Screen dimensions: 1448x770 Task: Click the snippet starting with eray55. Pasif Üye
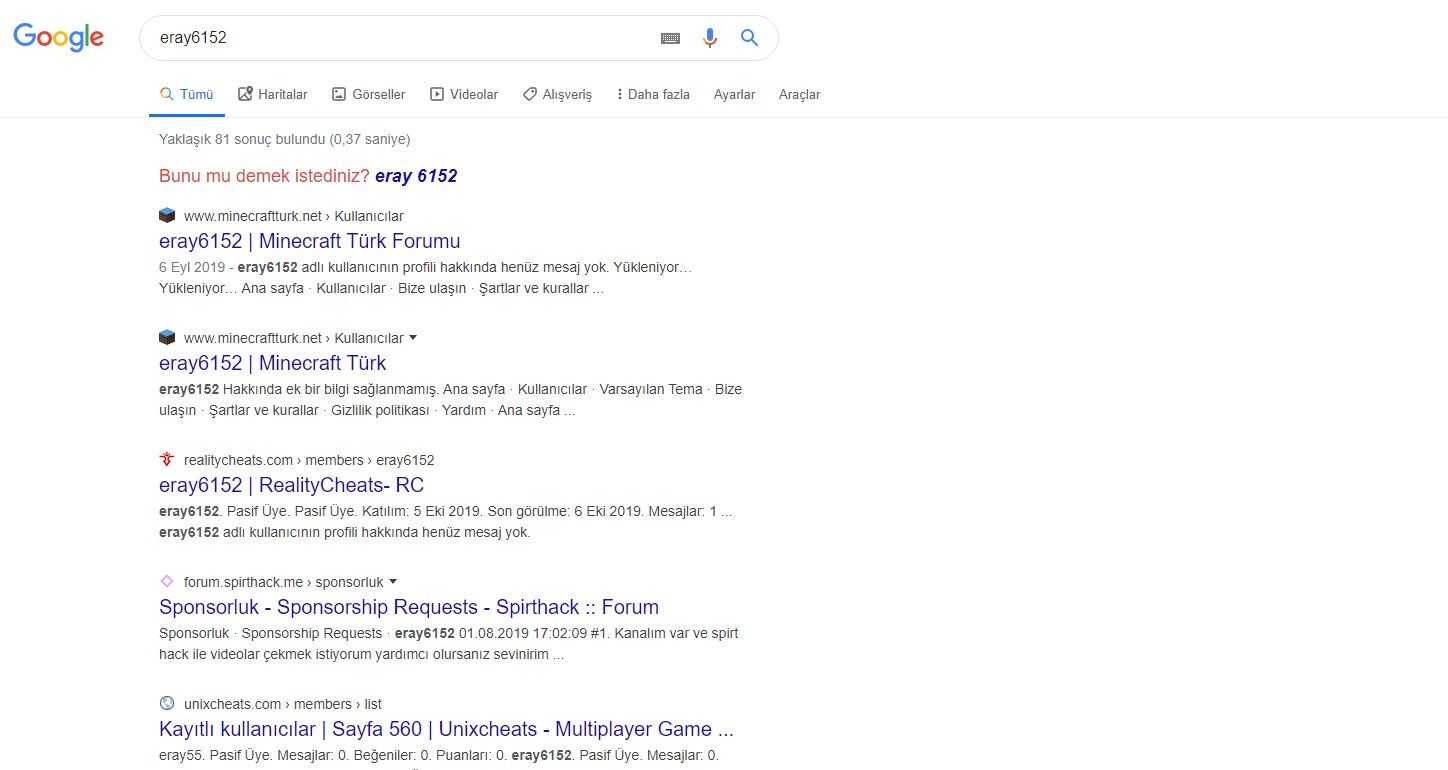(439, 755)
